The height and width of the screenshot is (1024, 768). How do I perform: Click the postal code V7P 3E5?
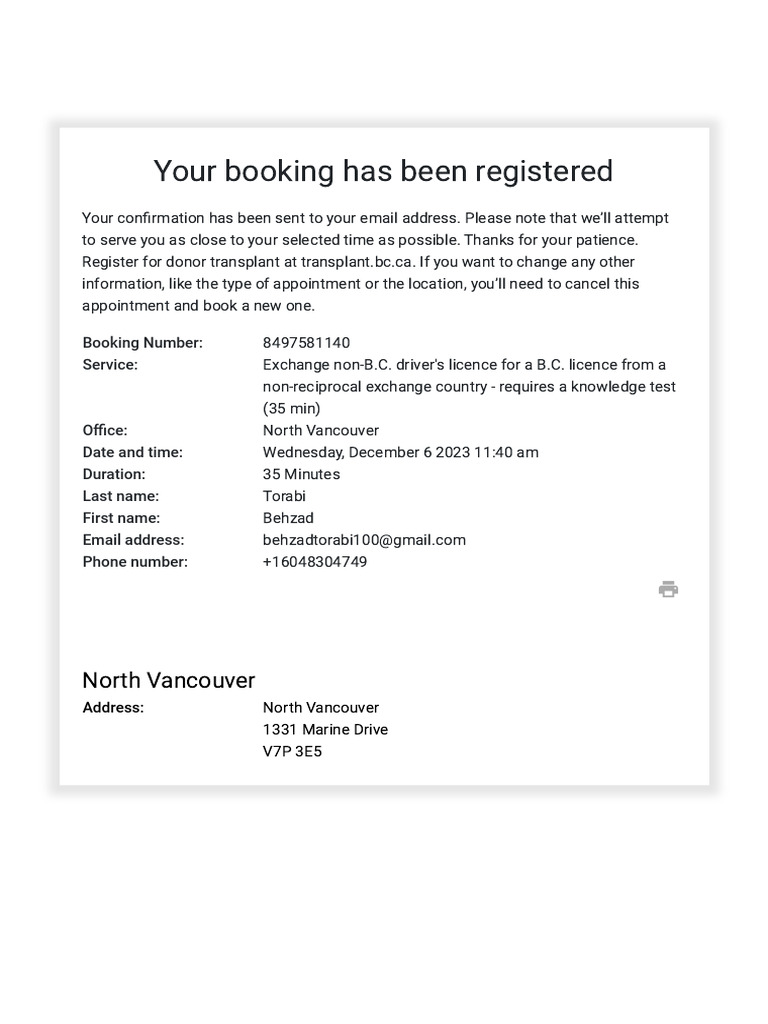tap(292, 752)
